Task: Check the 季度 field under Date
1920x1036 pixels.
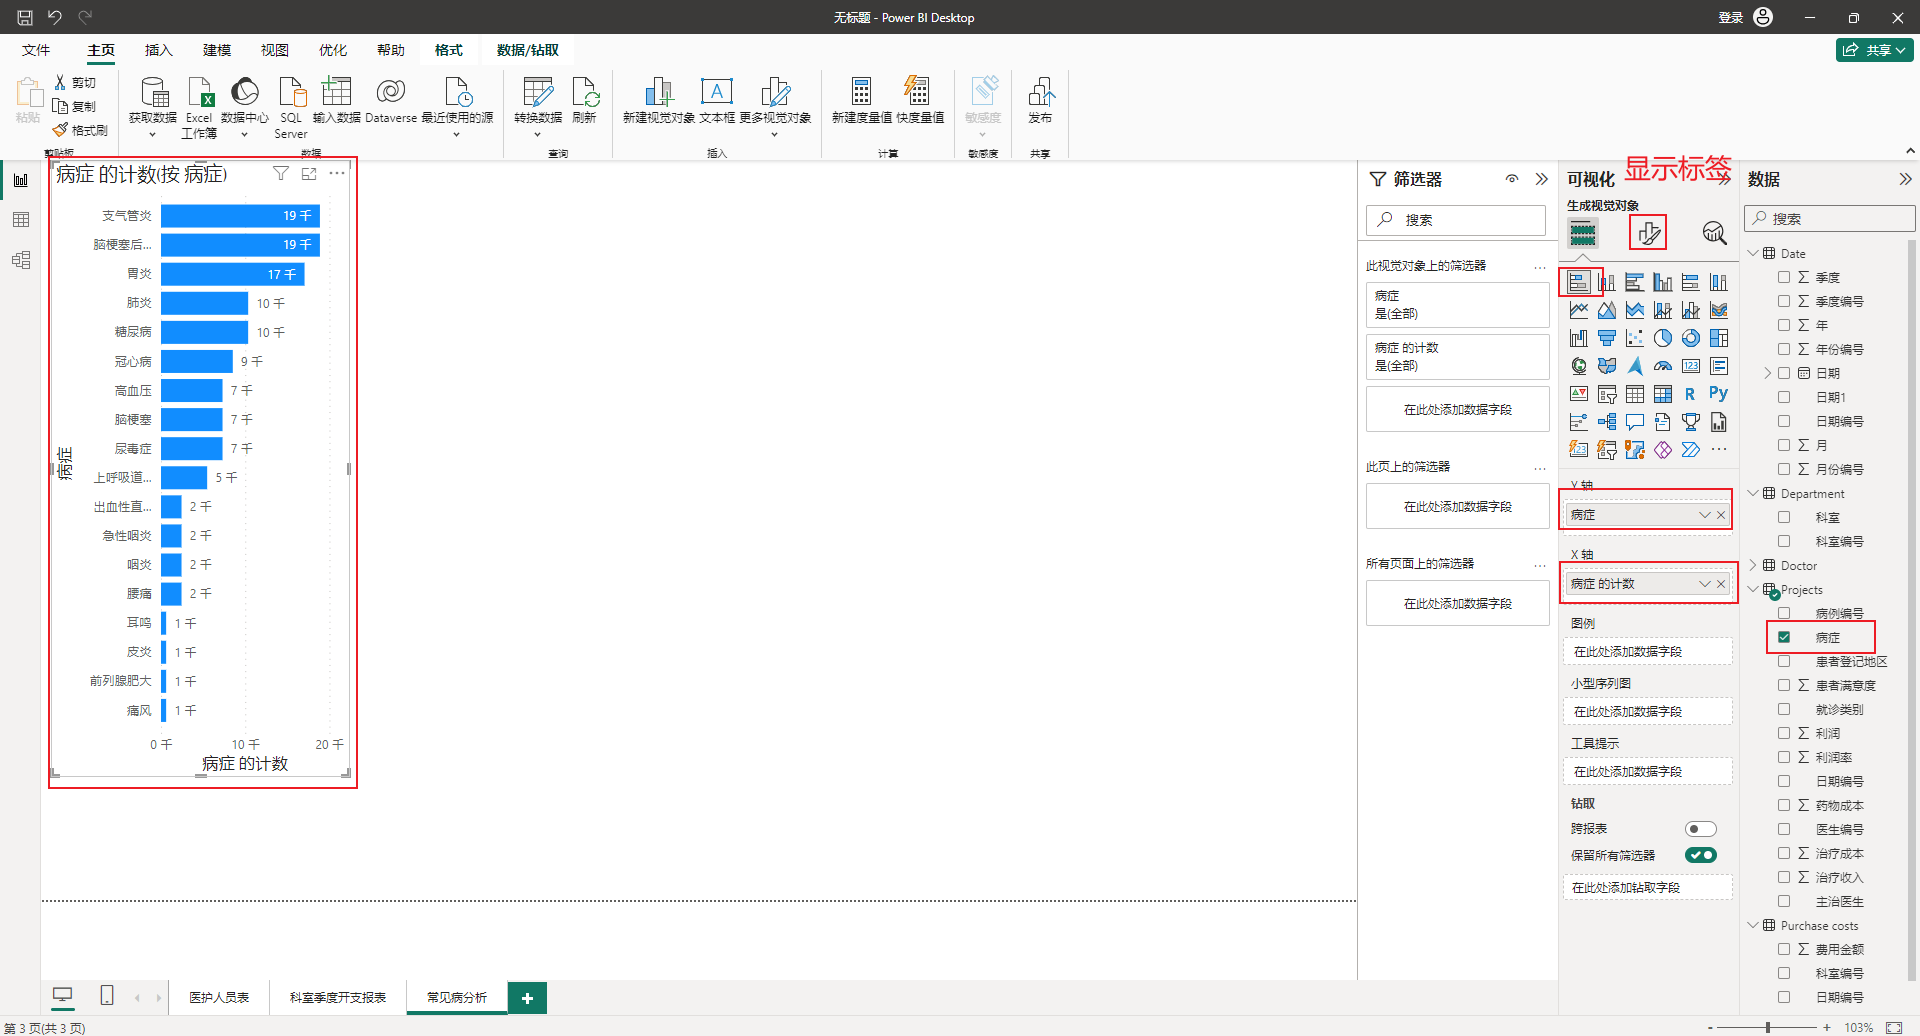Action: click(x=1784, y=277)
